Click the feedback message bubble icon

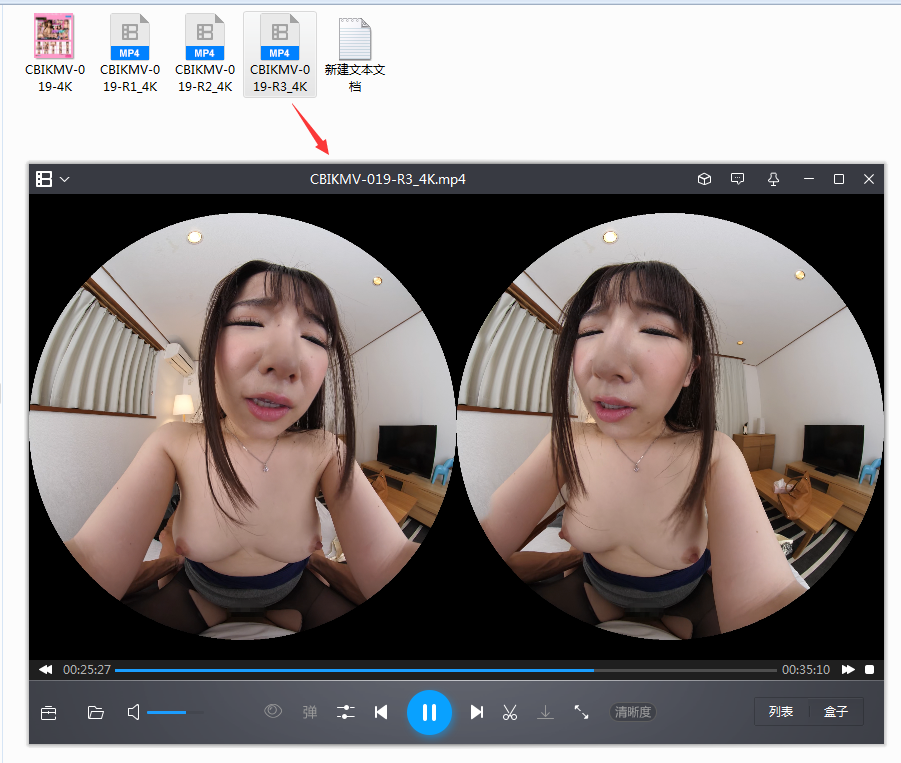pyautogui.click(x=738, y=179)
